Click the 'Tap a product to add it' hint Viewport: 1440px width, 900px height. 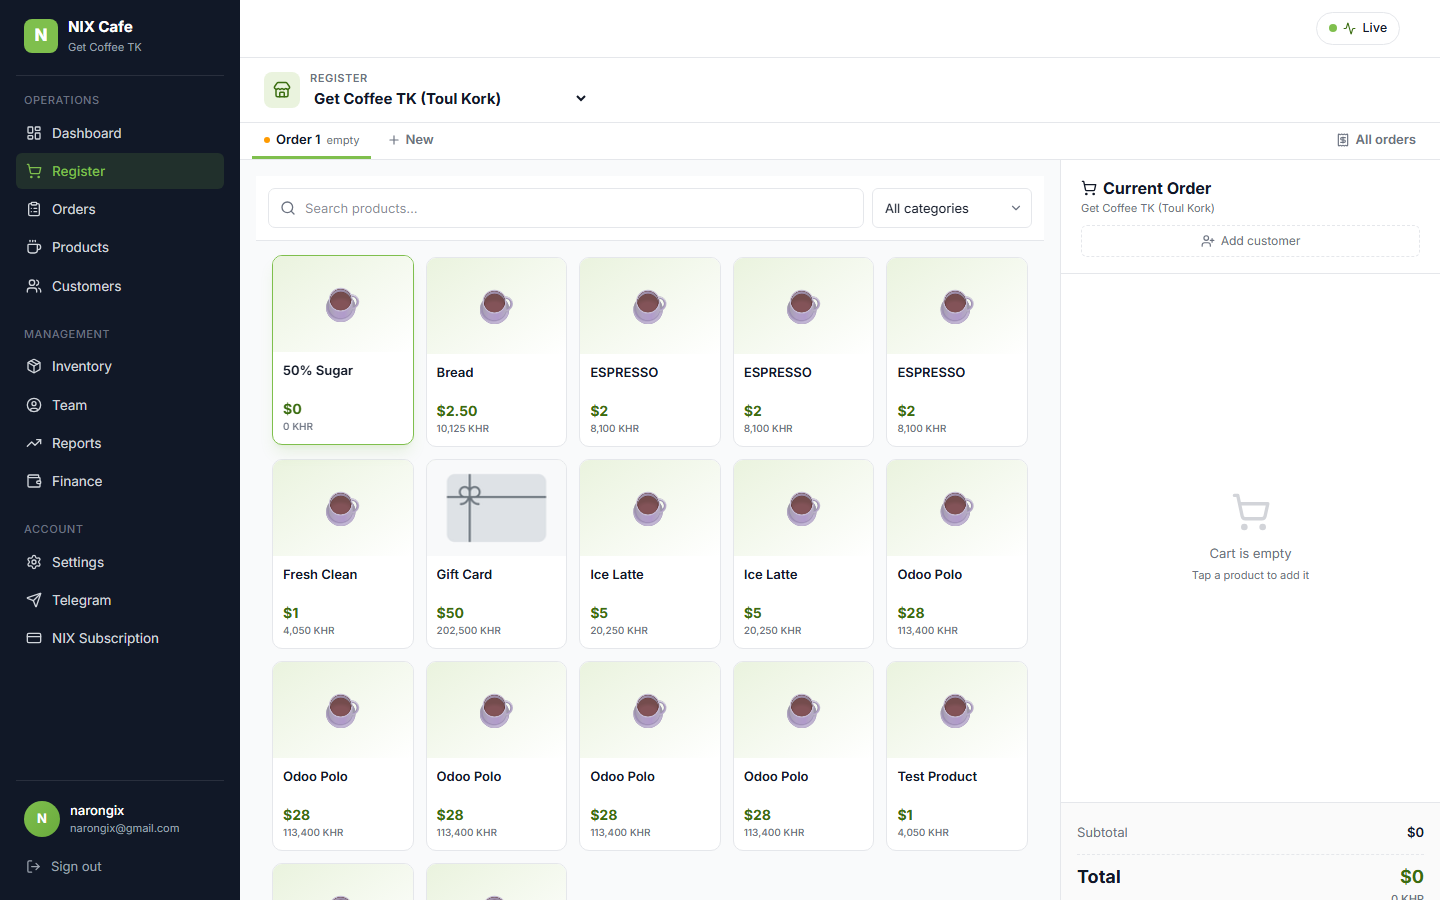1250,575
